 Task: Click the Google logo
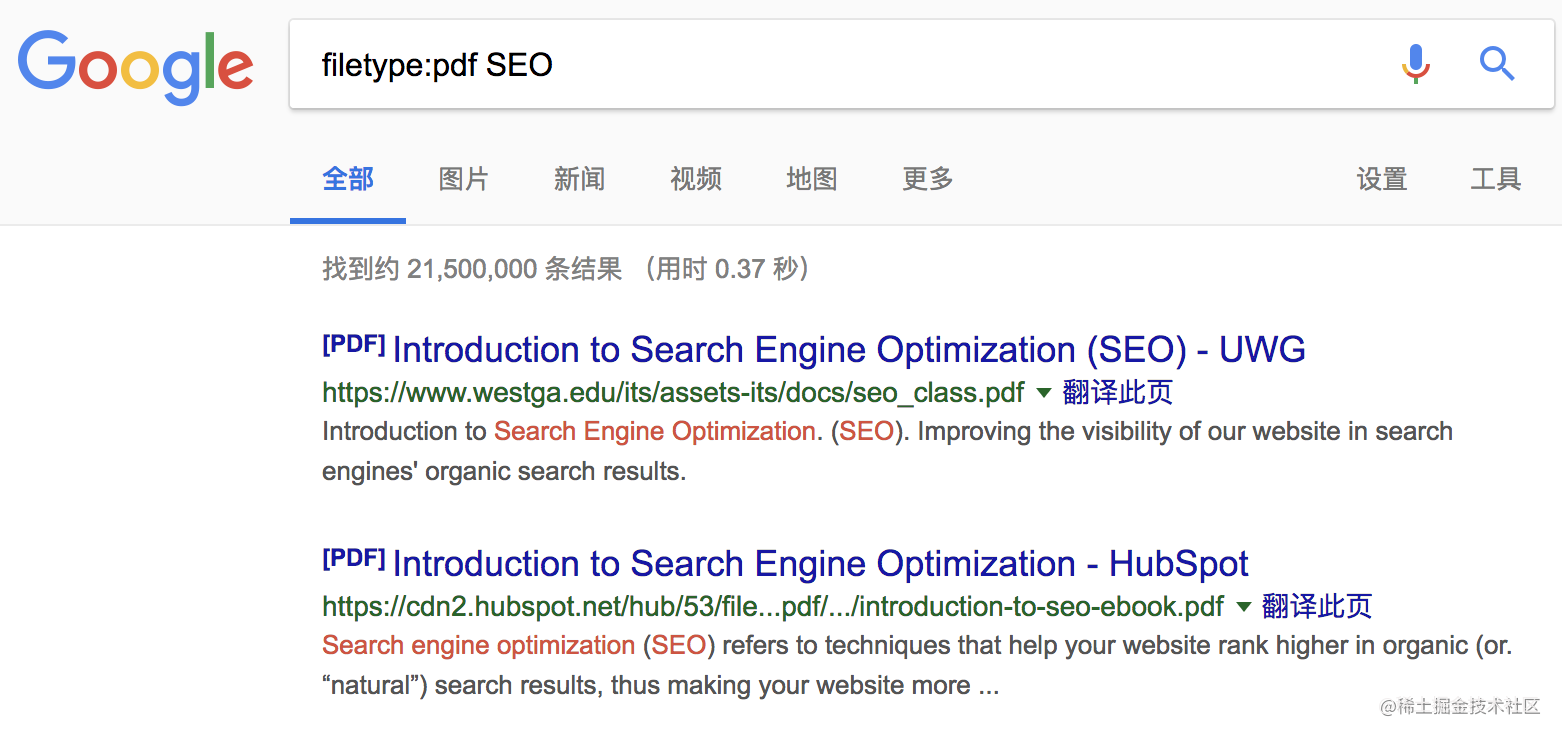coord(136,67)
